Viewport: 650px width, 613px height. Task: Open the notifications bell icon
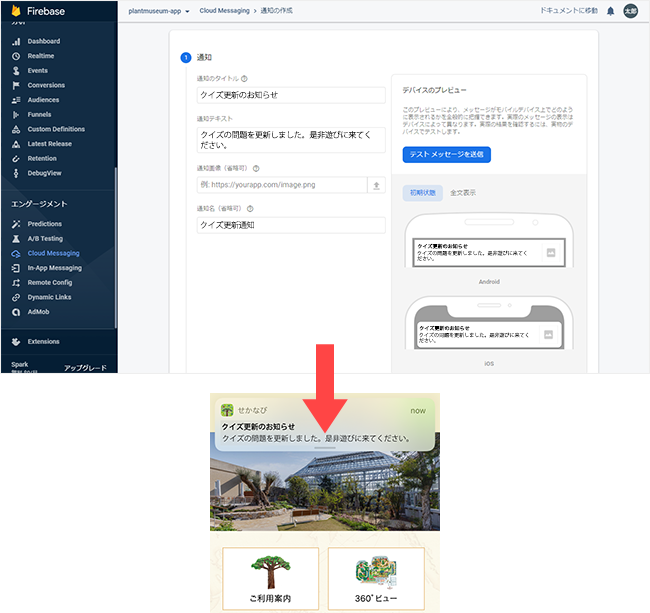[610, 11]
